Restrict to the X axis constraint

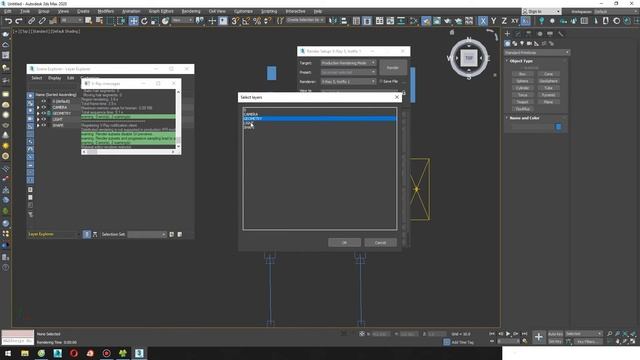pyautogui.click(x=483, y=21)
